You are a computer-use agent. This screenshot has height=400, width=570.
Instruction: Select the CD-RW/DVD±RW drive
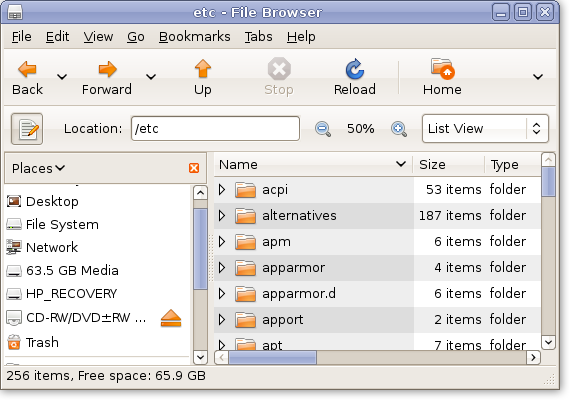76,318
